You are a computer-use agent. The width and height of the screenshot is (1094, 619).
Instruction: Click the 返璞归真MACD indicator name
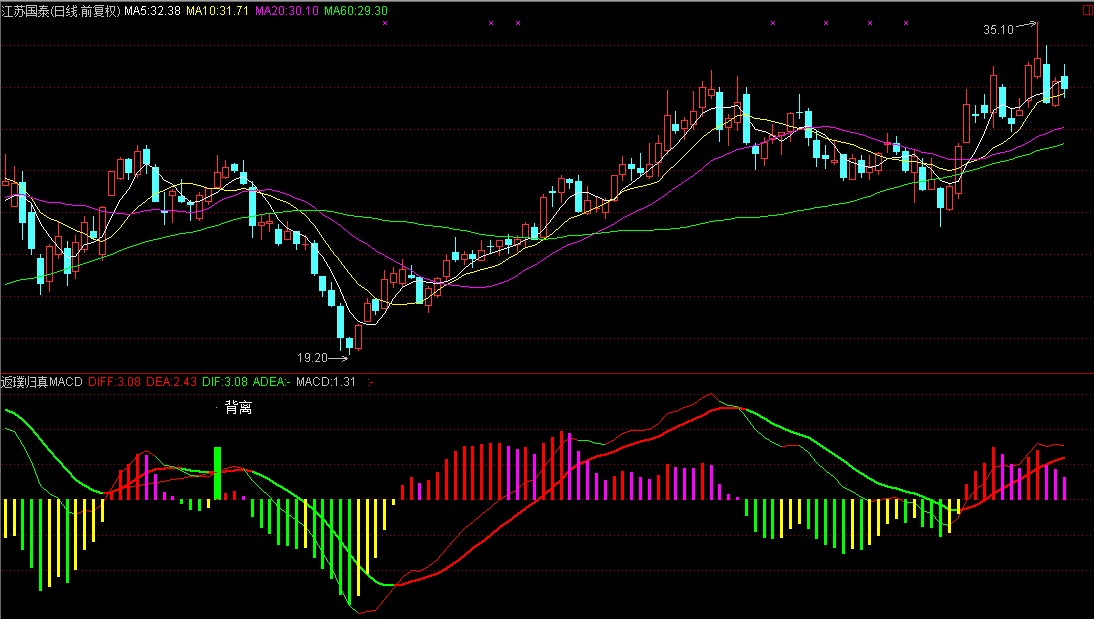[42, 382]
